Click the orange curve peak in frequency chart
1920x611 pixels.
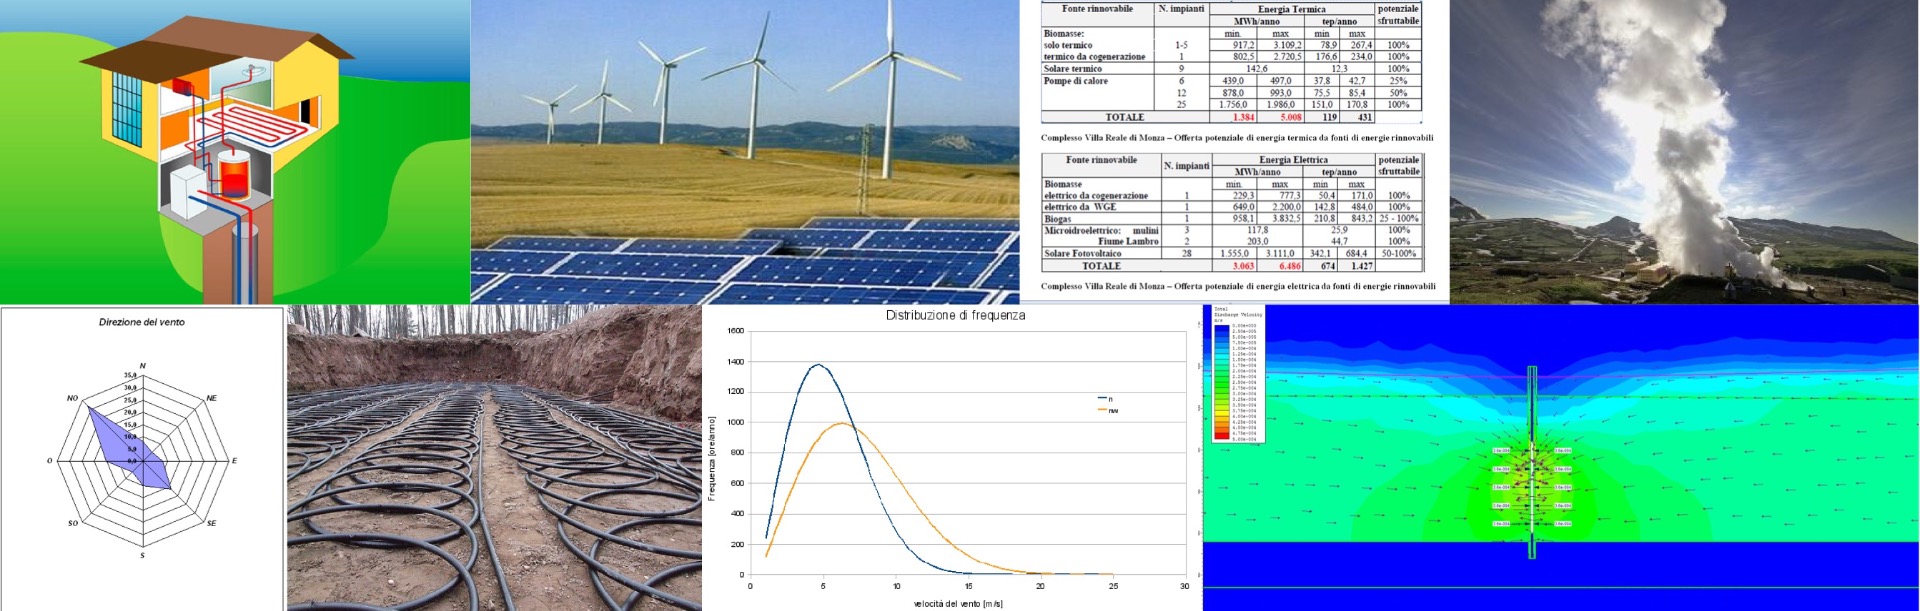(x=843, y=423)
